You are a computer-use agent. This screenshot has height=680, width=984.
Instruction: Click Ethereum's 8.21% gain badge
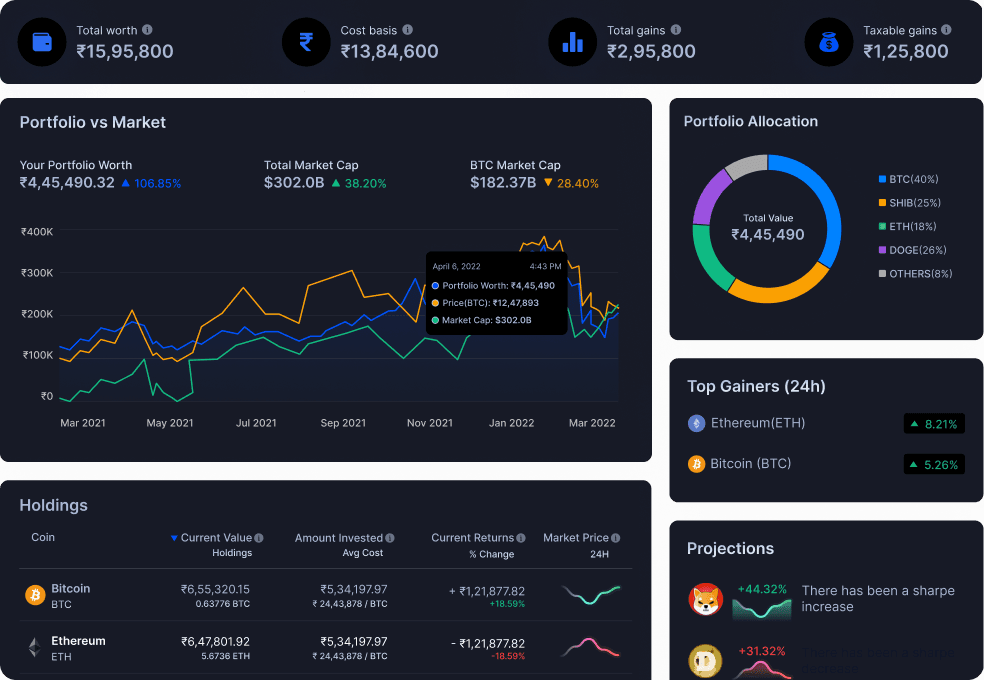934,423
